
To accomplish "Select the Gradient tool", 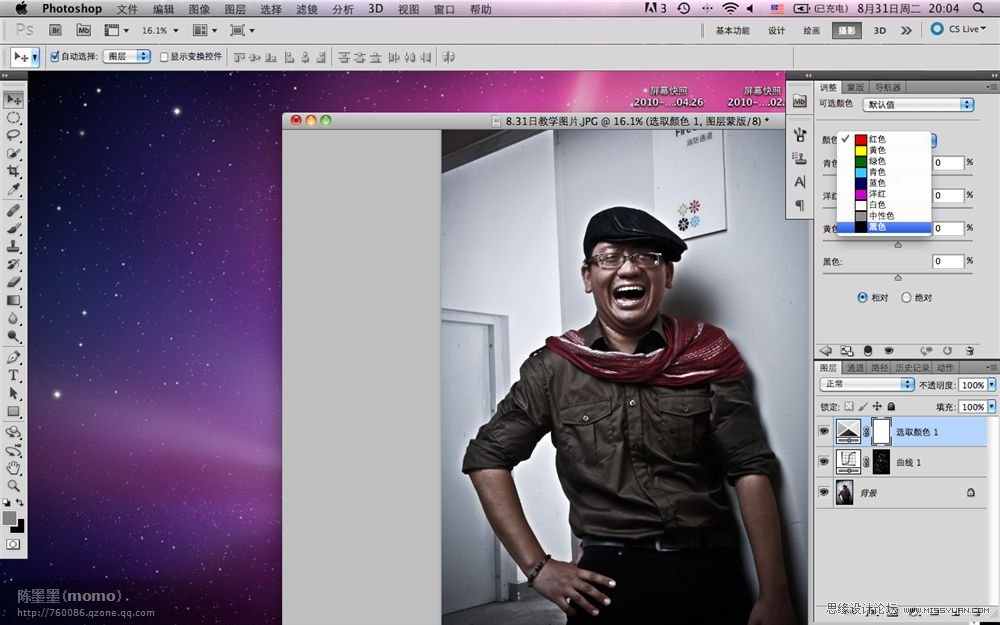I will click(13, 300).
